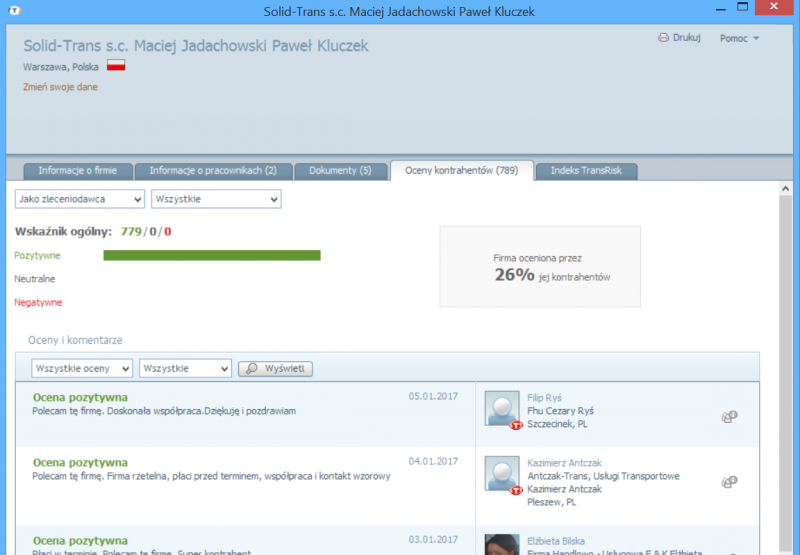Click the Wyświetl button

[276, 368]
